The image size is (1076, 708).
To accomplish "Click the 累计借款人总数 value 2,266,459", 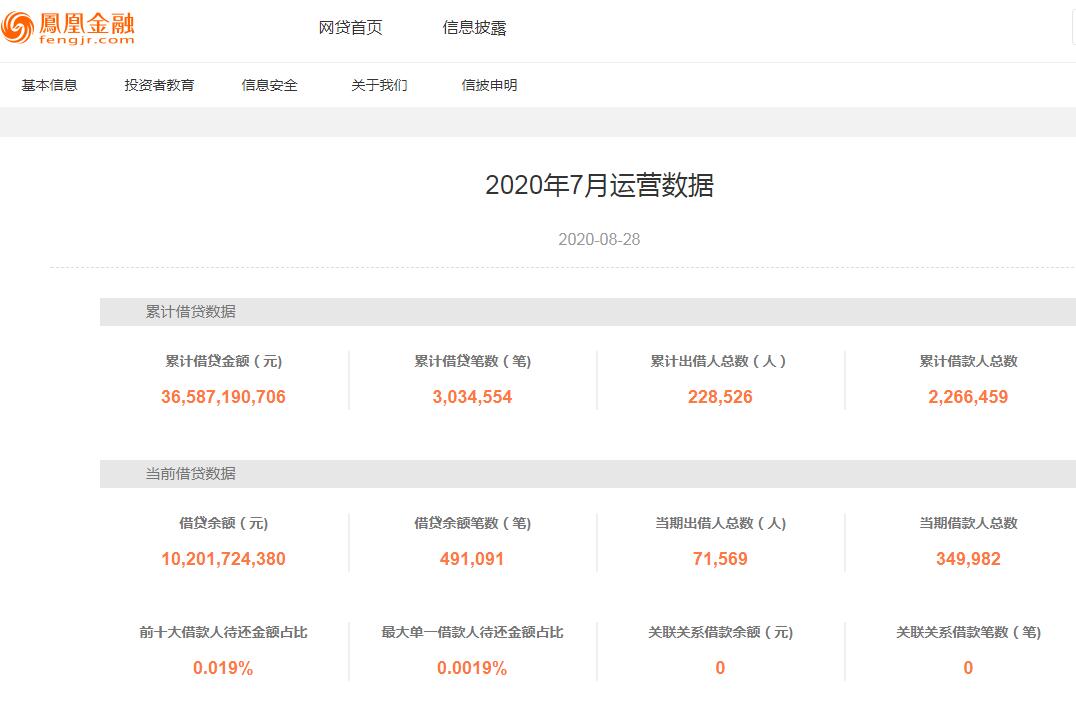I will [x=968, y=397].
